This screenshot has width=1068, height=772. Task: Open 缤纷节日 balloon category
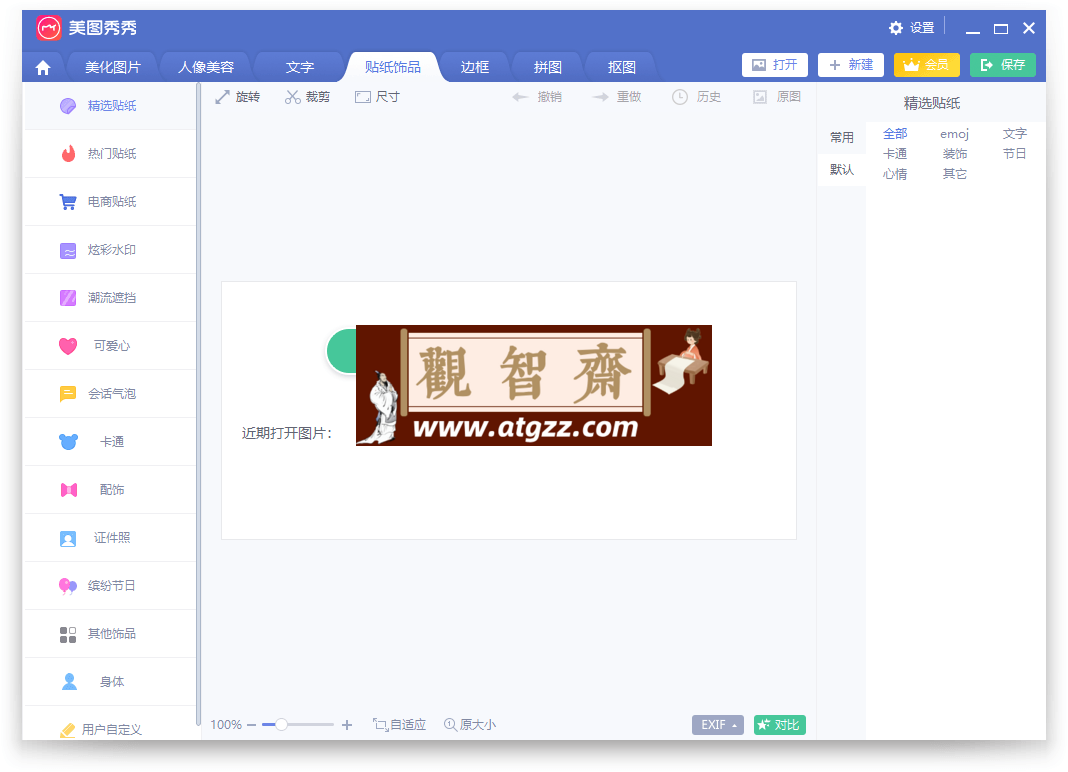[x=110, y=586]
